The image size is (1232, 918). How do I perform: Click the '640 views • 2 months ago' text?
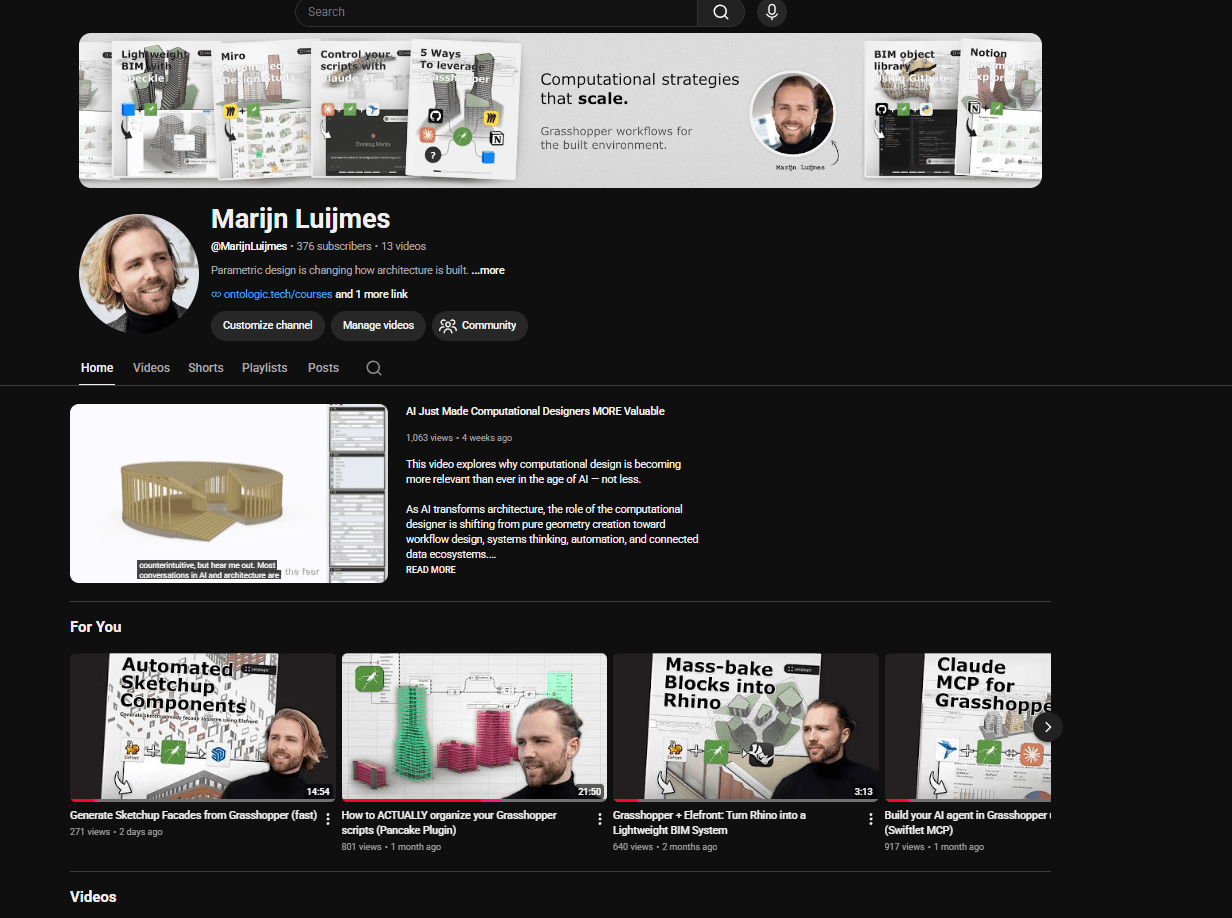[x=665, y=847]
